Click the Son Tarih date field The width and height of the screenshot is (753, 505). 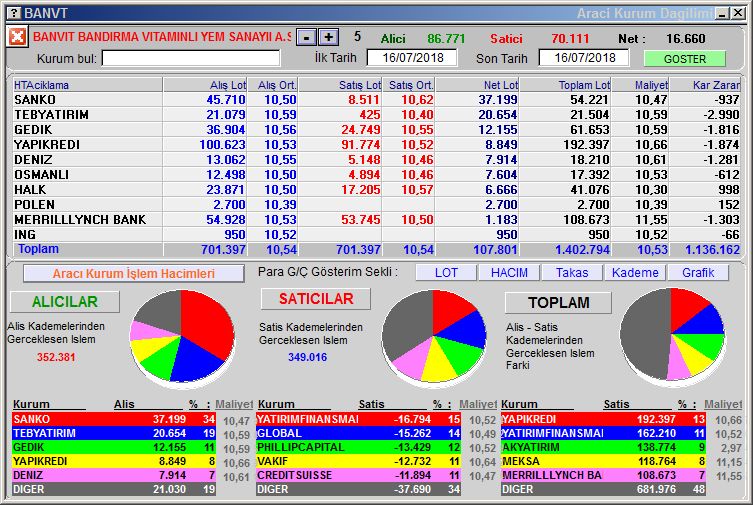tap(584, 58)
